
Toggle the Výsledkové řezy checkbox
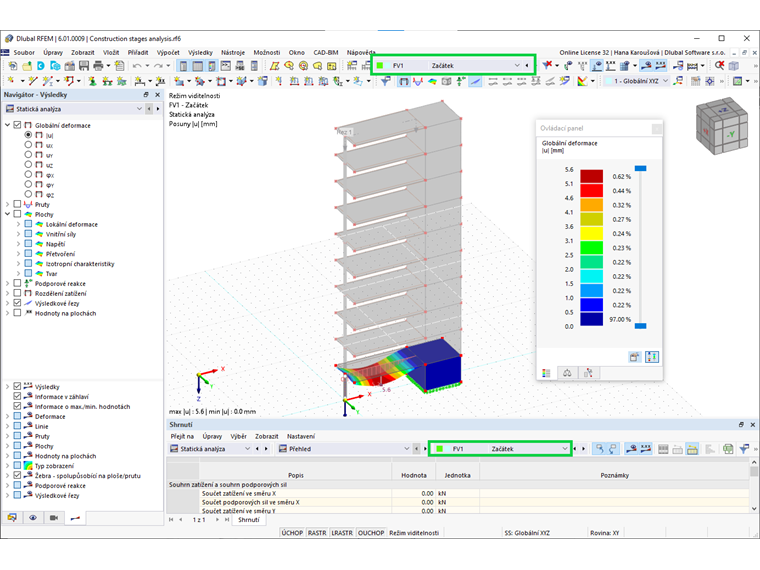(17, 303)
